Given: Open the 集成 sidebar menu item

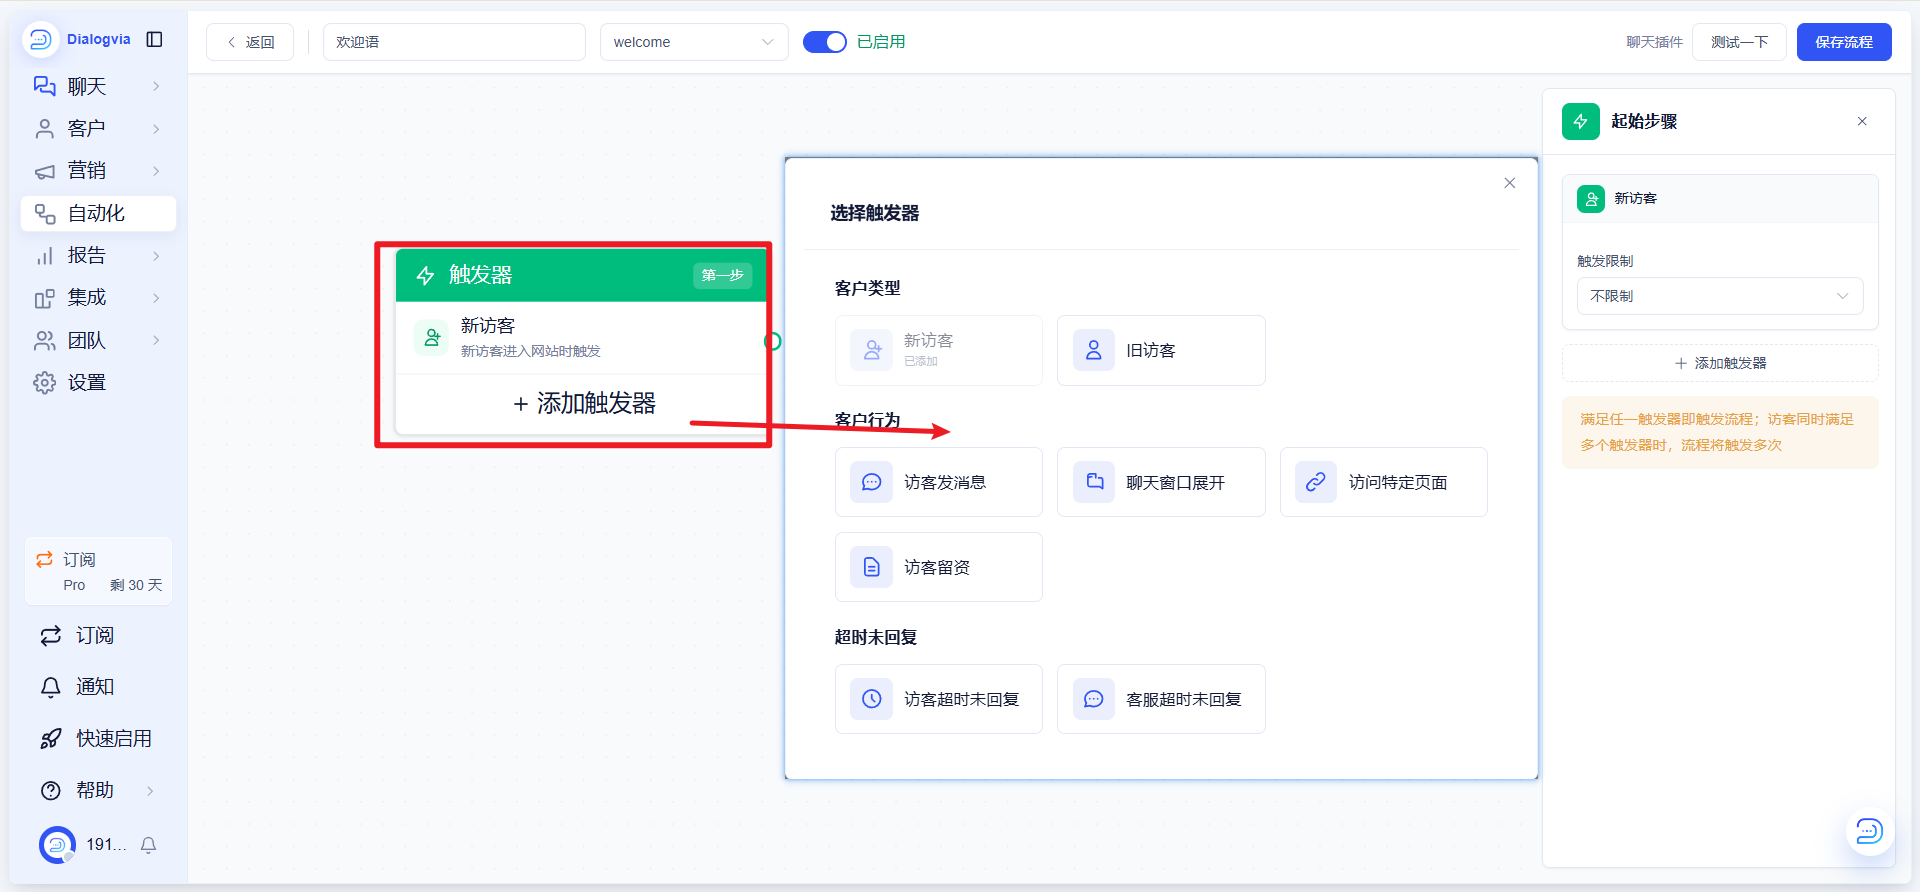Looking at the screenshot, I should click(98, 298).
